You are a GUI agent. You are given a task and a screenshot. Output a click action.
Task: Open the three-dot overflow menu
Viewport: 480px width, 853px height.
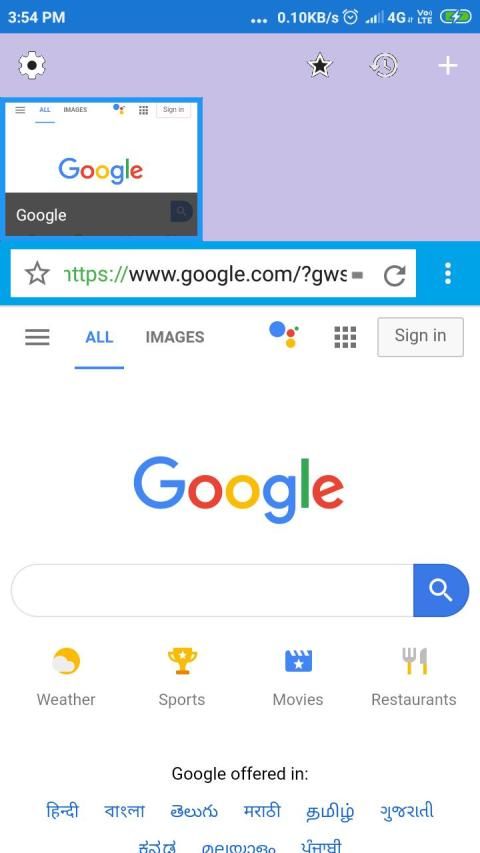click(x=447, y=273)
